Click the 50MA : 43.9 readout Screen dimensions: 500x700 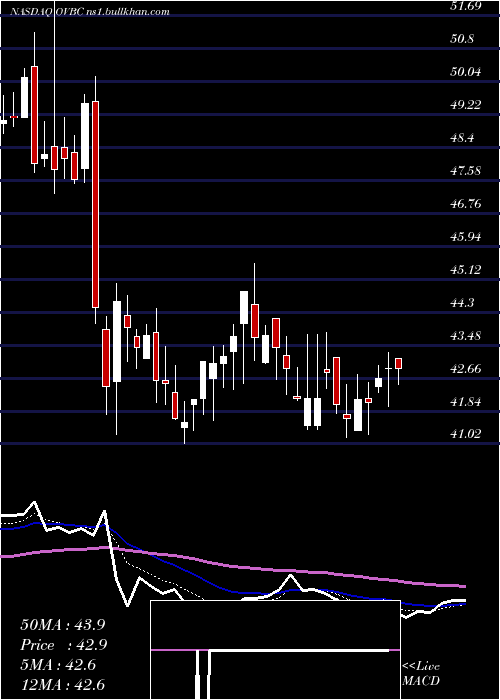pos(64,625)
